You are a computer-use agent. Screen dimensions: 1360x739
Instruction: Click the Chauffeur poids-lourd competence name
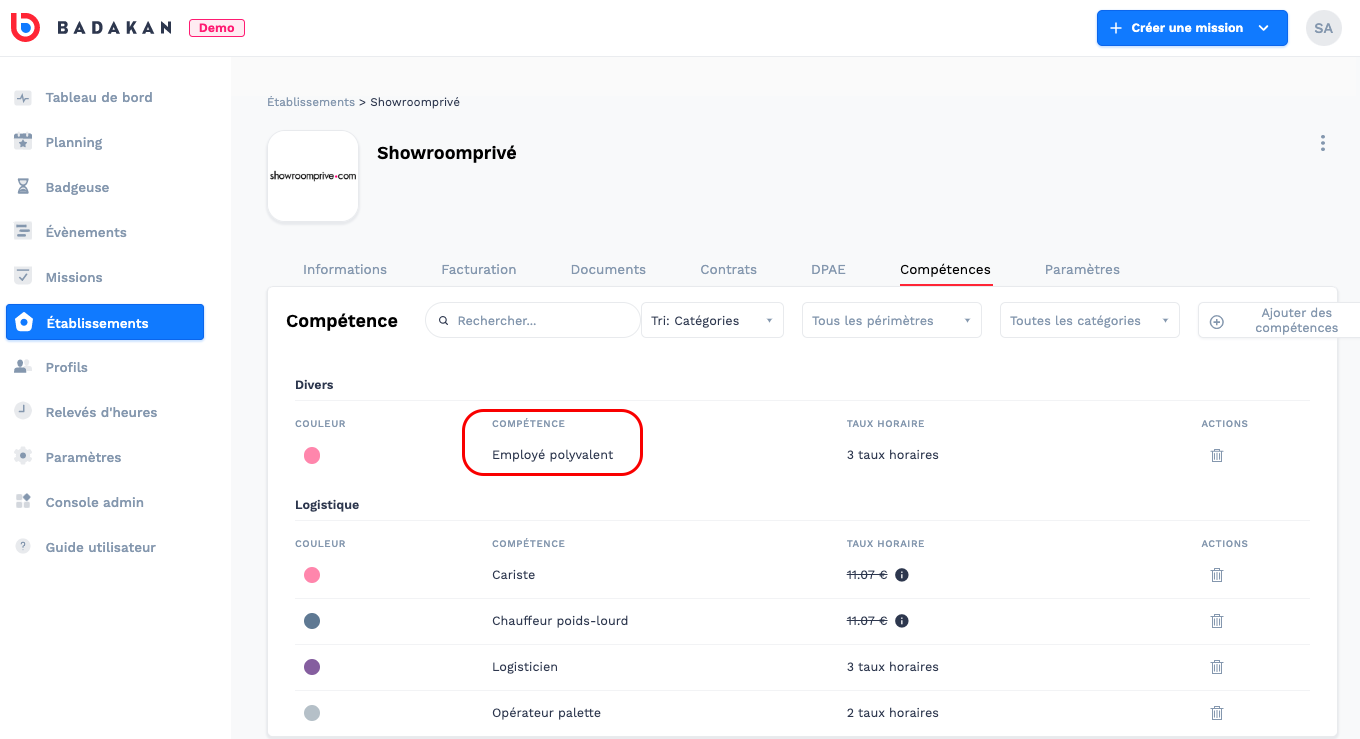pyautogui.click(x=560, y=621)
